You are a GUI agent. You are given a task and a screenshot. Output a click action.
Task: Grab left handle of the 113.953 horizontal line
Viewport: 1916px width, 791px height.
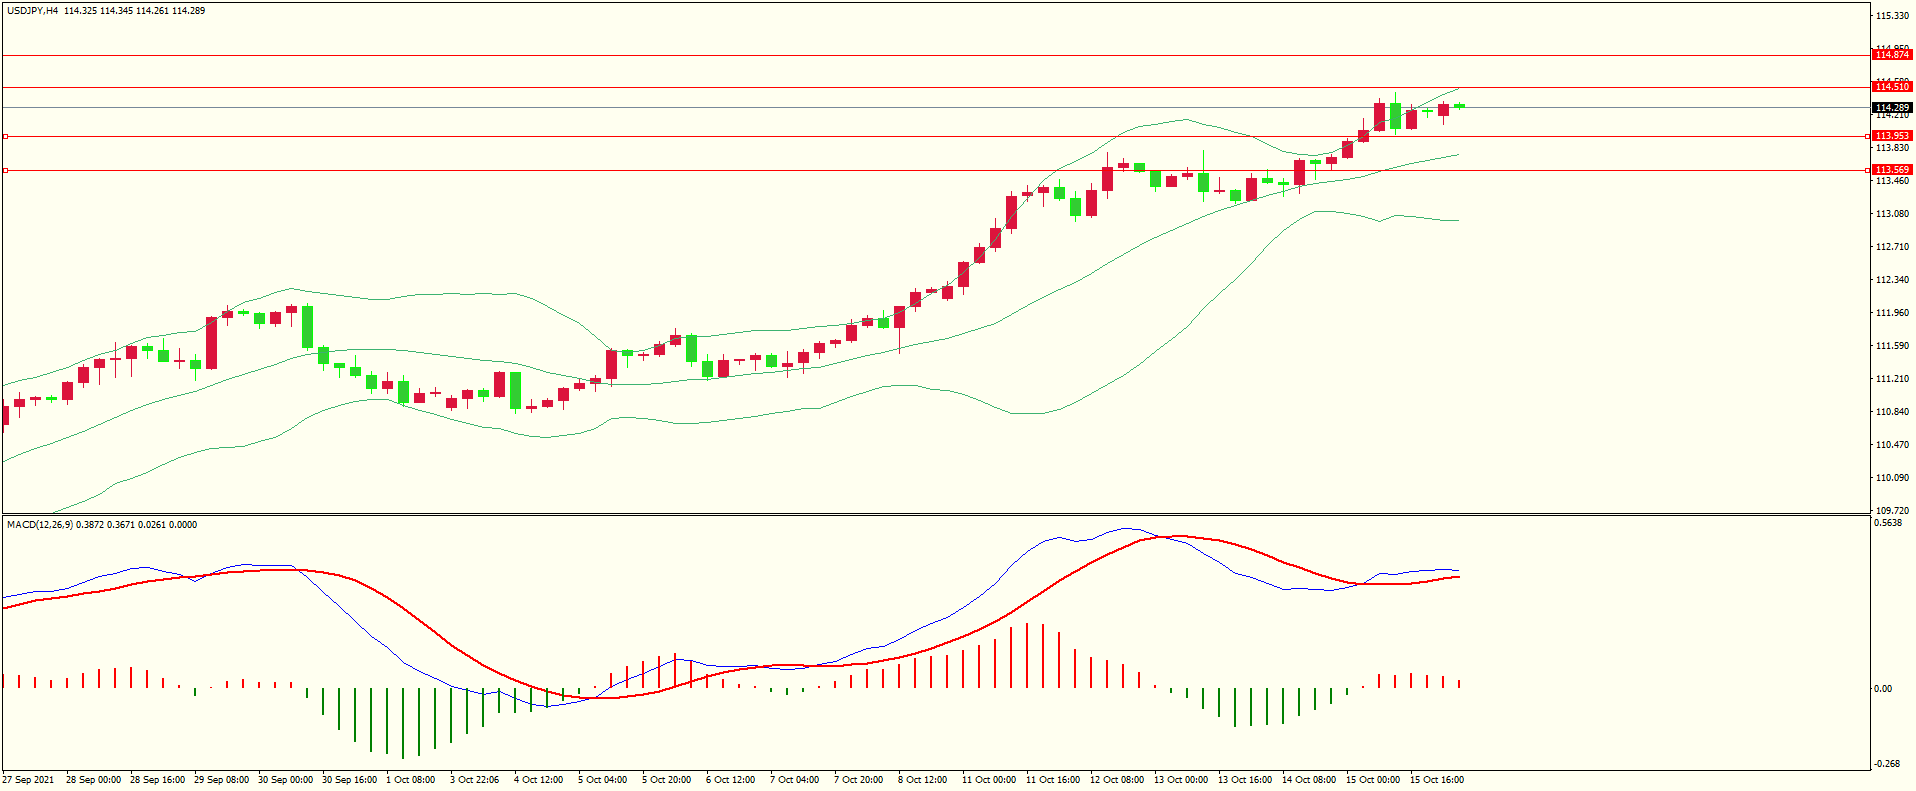tap(5, 136)
